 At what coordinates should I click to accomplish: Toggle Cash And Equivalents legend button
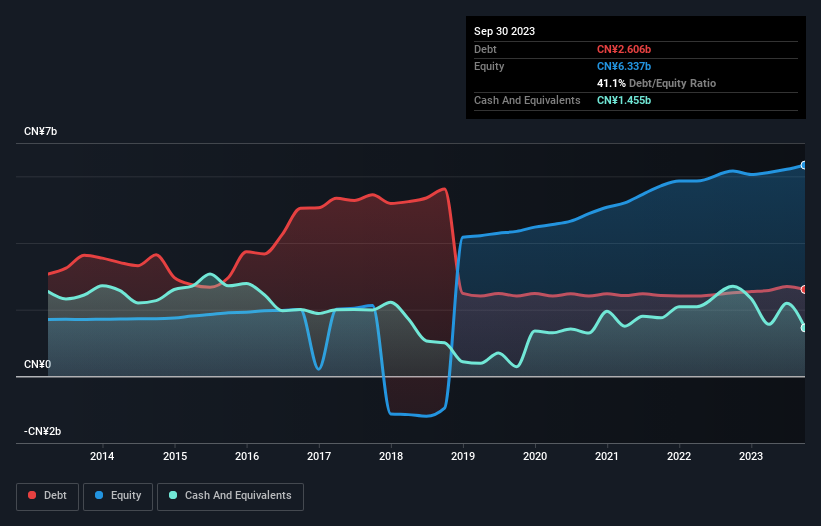(x=230, y=496)
